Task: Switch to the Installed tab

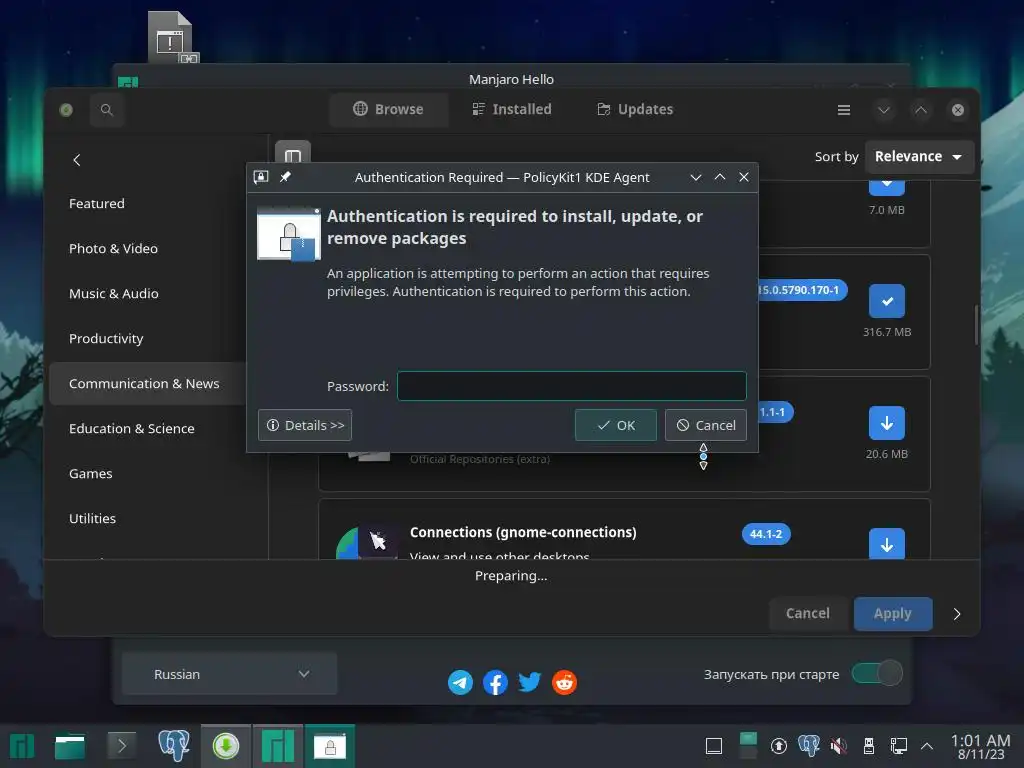Action: (x=512, y=109)
